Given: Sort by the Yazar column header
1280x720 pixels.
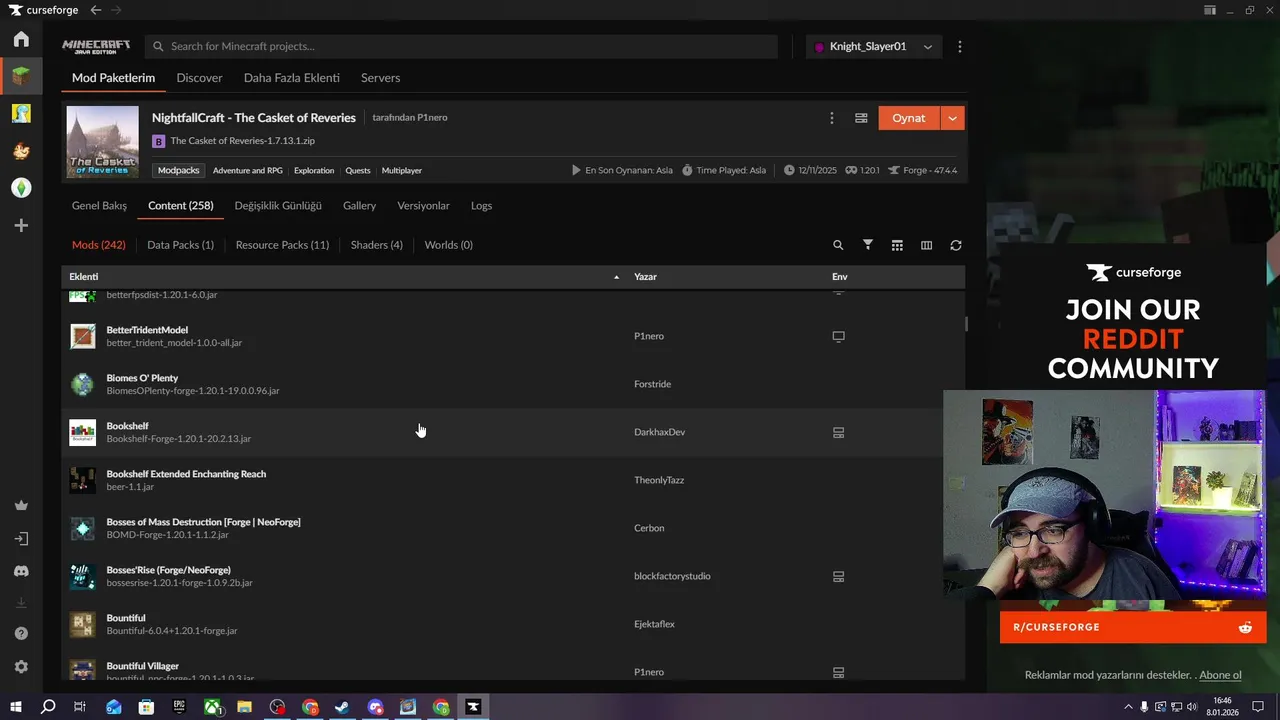Looking at the screenshot, I should (x=645, y=277).
